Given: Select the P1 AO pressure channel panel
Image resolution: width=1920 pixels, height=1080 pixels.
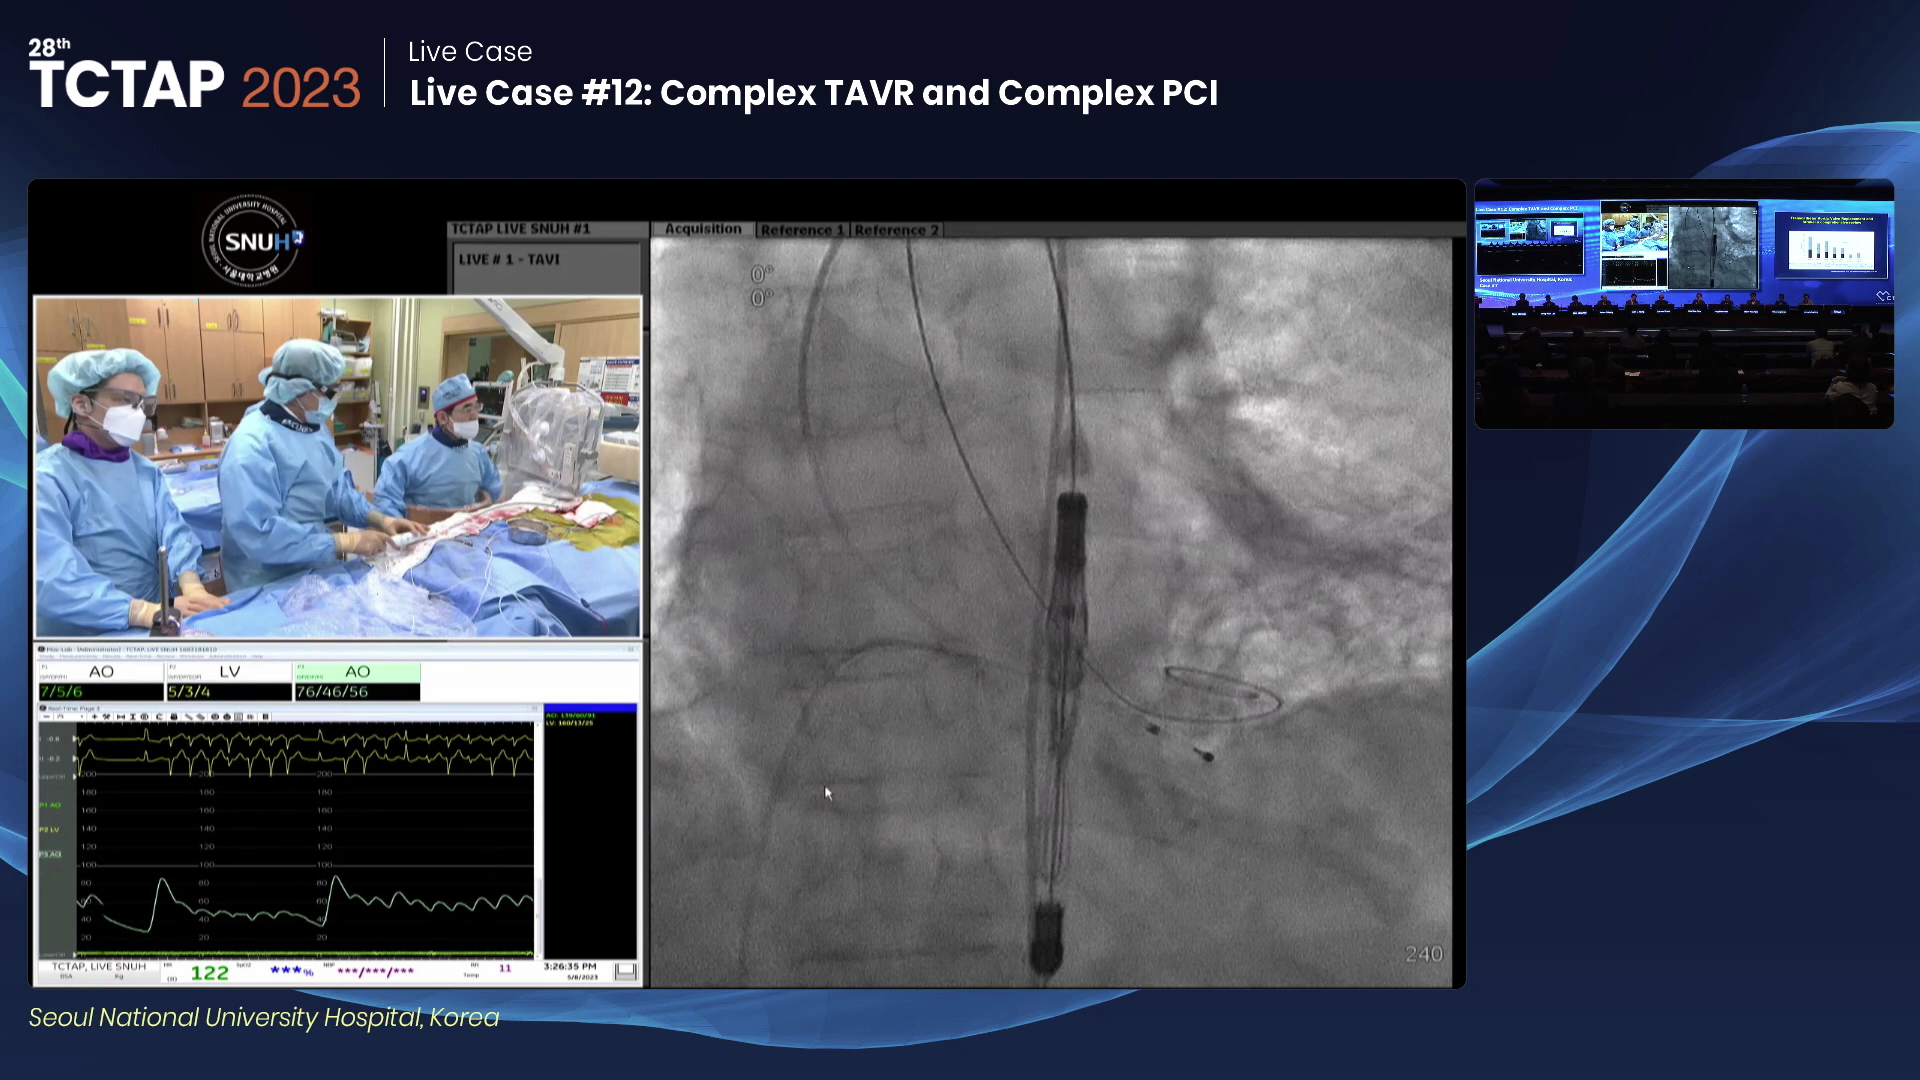Looking at the screenshot, I should point(101,672).
